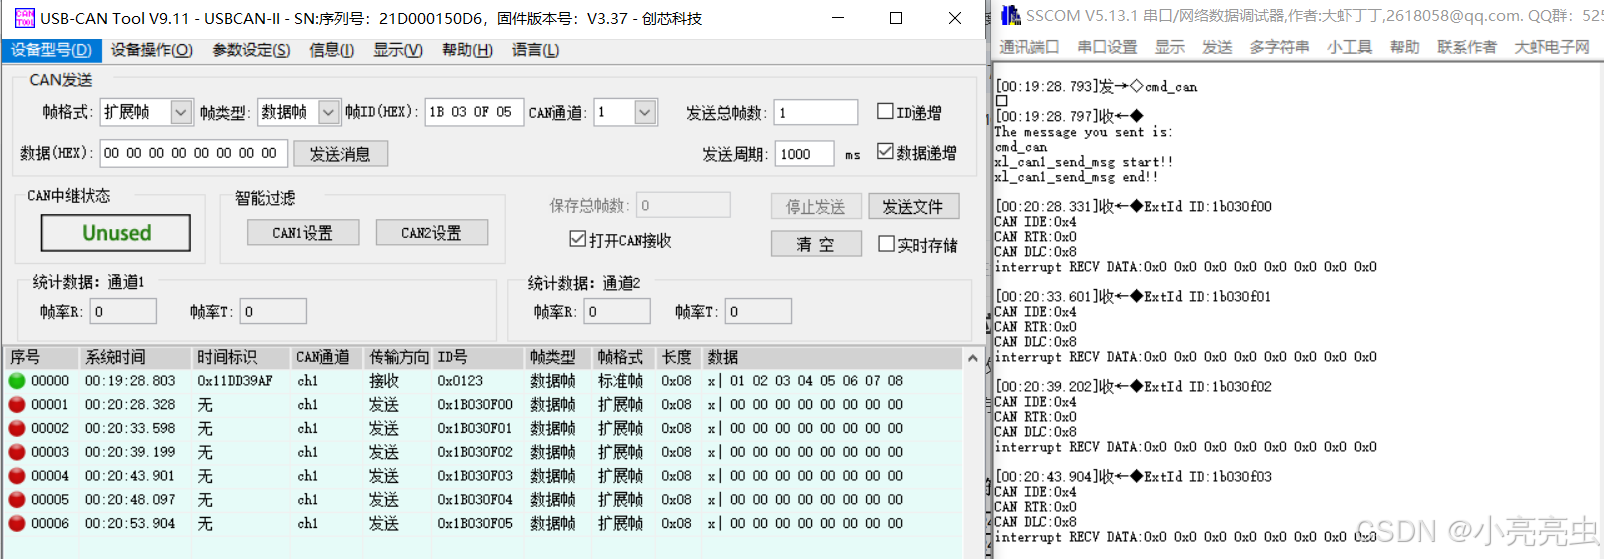Viewport: 1604px width, 559px height.
Task: Open SSCOM 显示 menu
Action: pos(1170,47)
